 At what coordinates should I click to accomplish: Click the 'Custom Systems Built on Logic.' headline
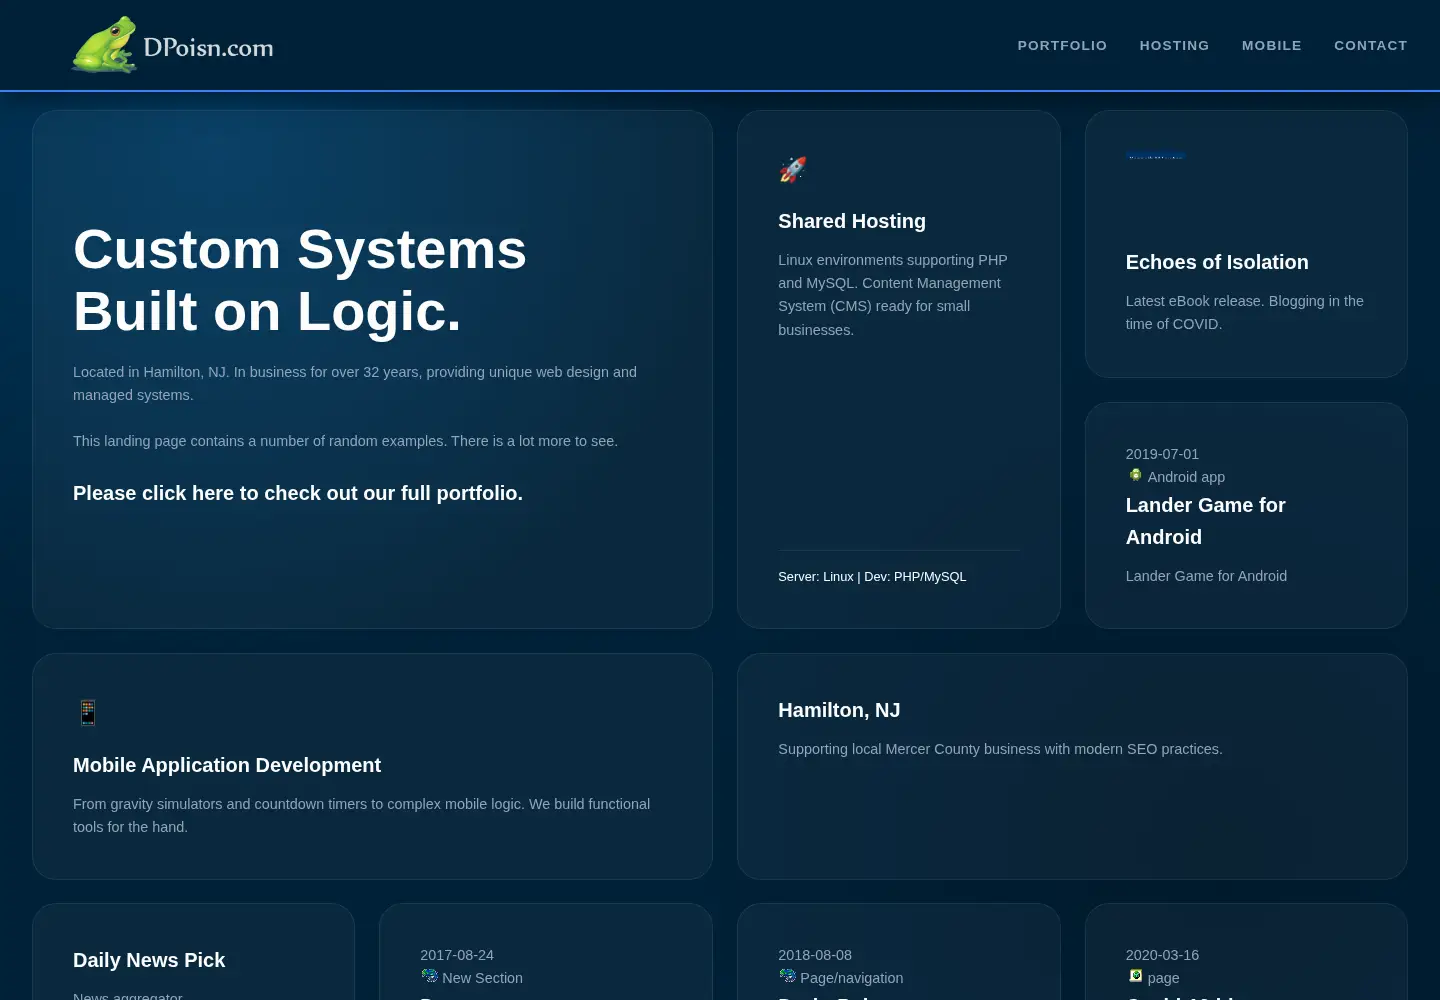click(x=300, y=280)
